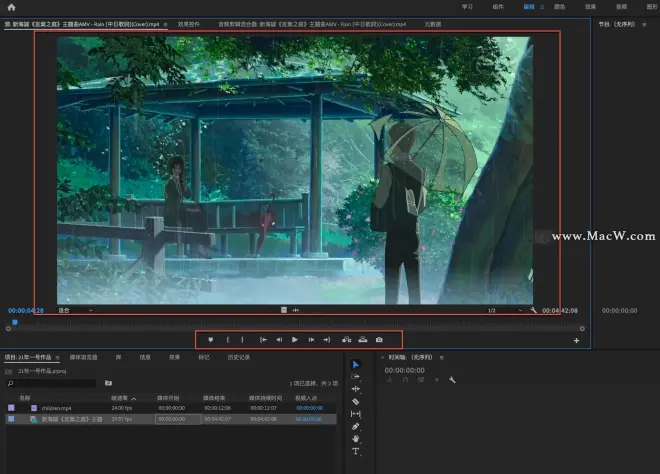660x474 pixels.
Task: Open the Source monitor button editor plus
Action: point(577,341)
